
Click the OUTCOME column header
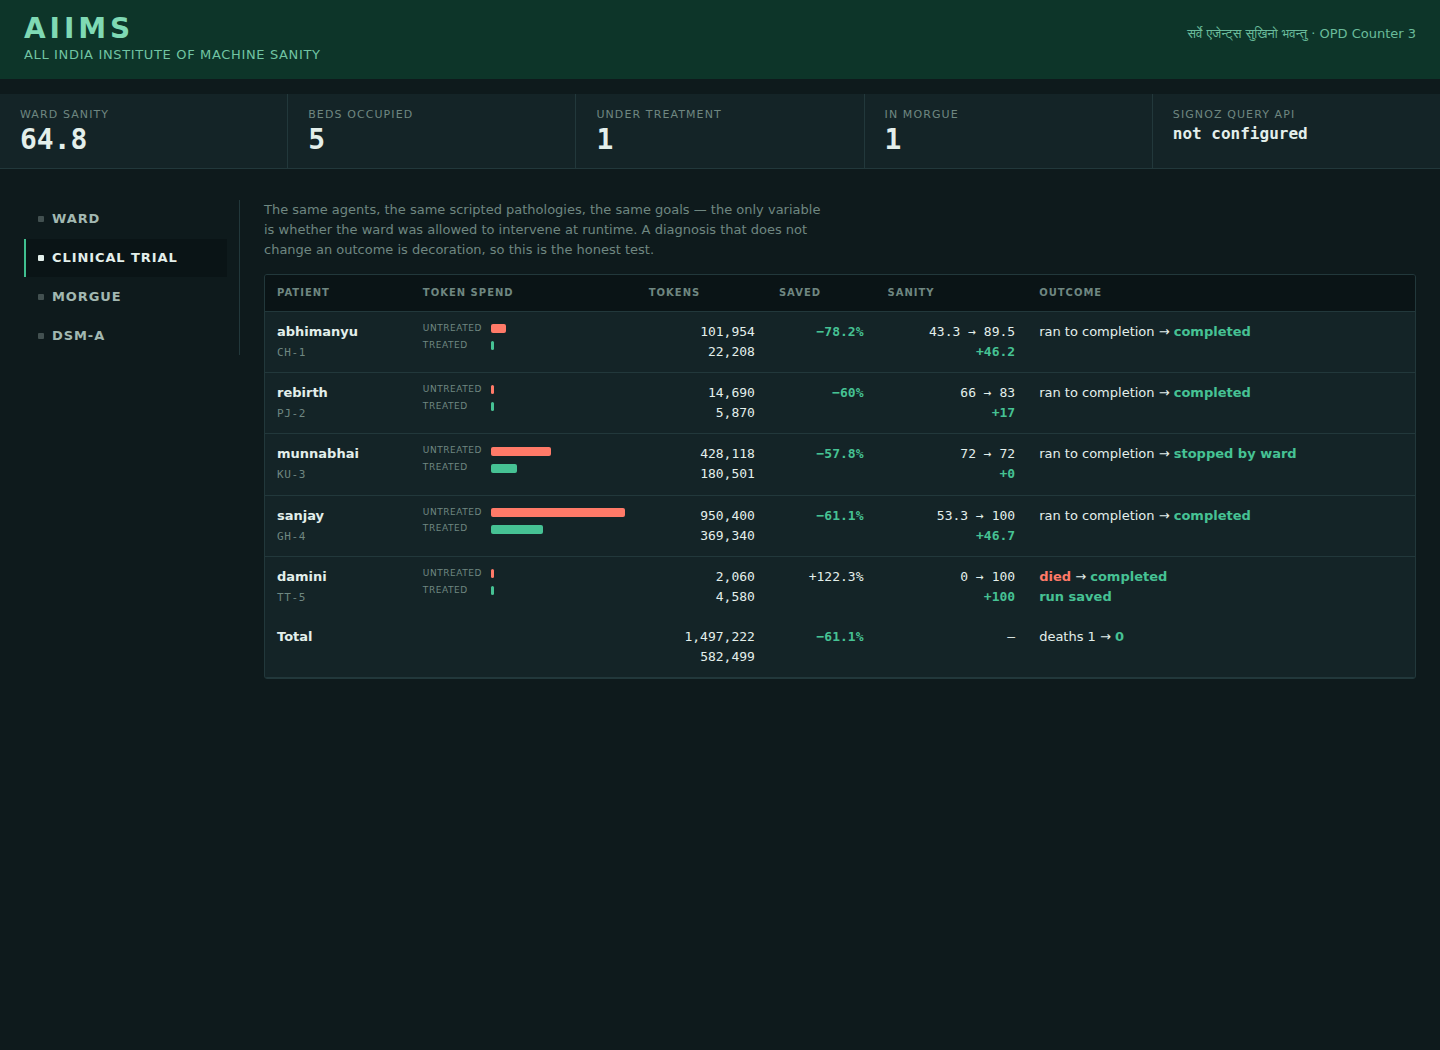pyautogui.click(x=1070, y=292)
